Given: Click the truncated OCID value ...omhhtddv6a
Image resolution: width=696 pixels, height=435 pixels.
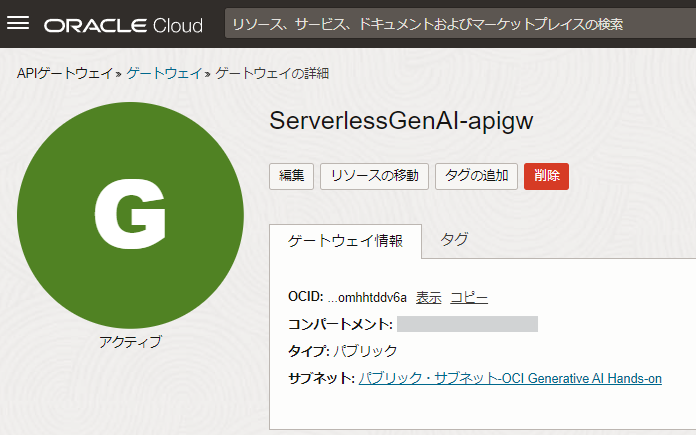Looking at the screenshot, I should tap(367, 297).
